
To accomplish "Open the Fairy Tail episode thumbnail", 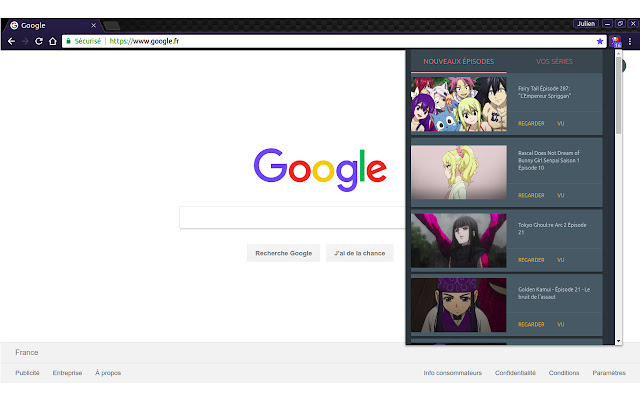I will pyautogui.click(x=459, y=104).
